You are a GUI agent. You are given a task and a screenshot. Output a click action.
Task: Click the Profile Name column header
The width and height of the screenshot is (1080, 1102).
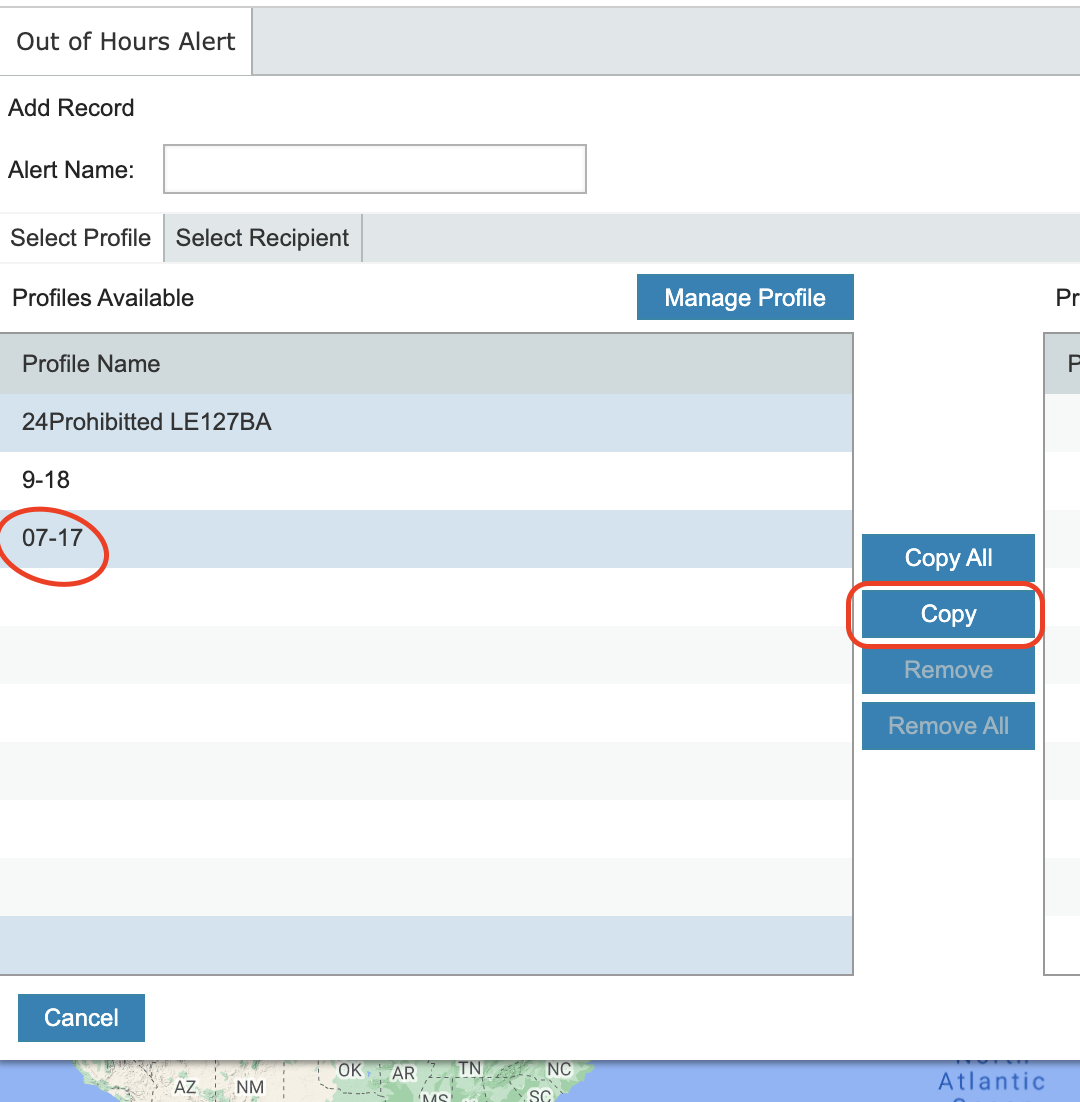click(91, 364)
